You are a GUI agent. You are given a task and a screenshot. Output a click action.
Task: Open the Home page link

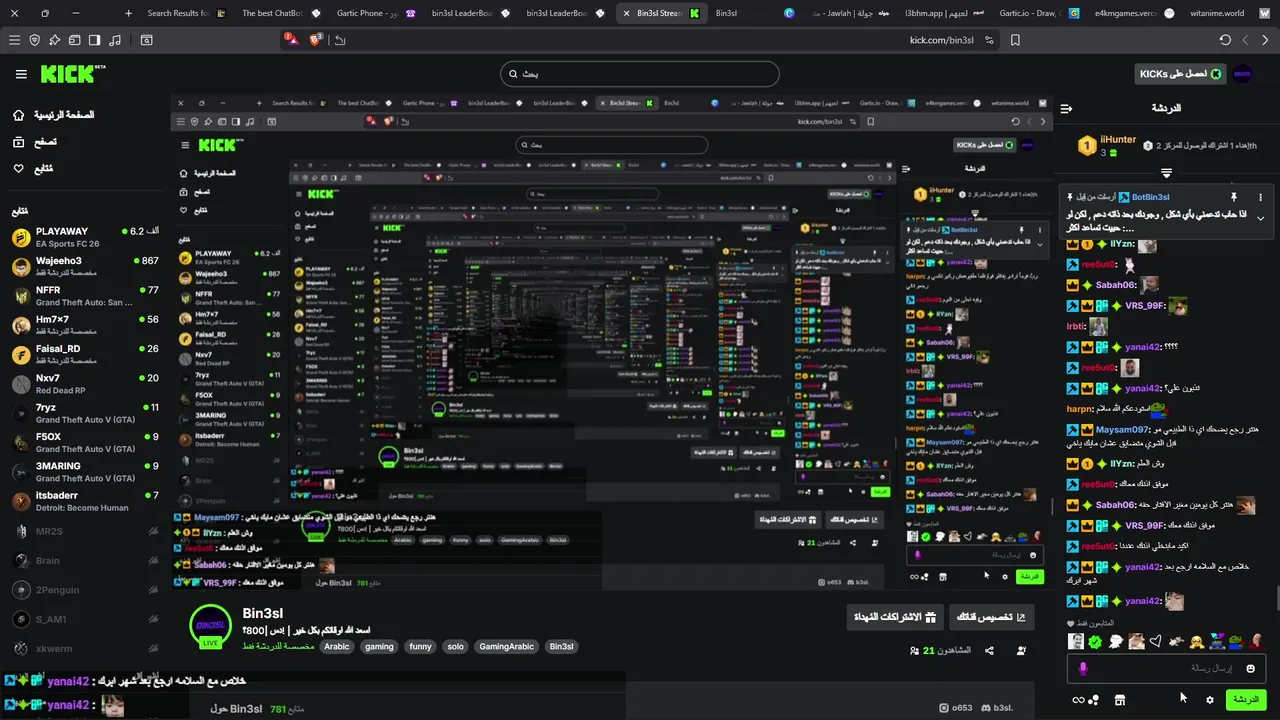(56, 115)
